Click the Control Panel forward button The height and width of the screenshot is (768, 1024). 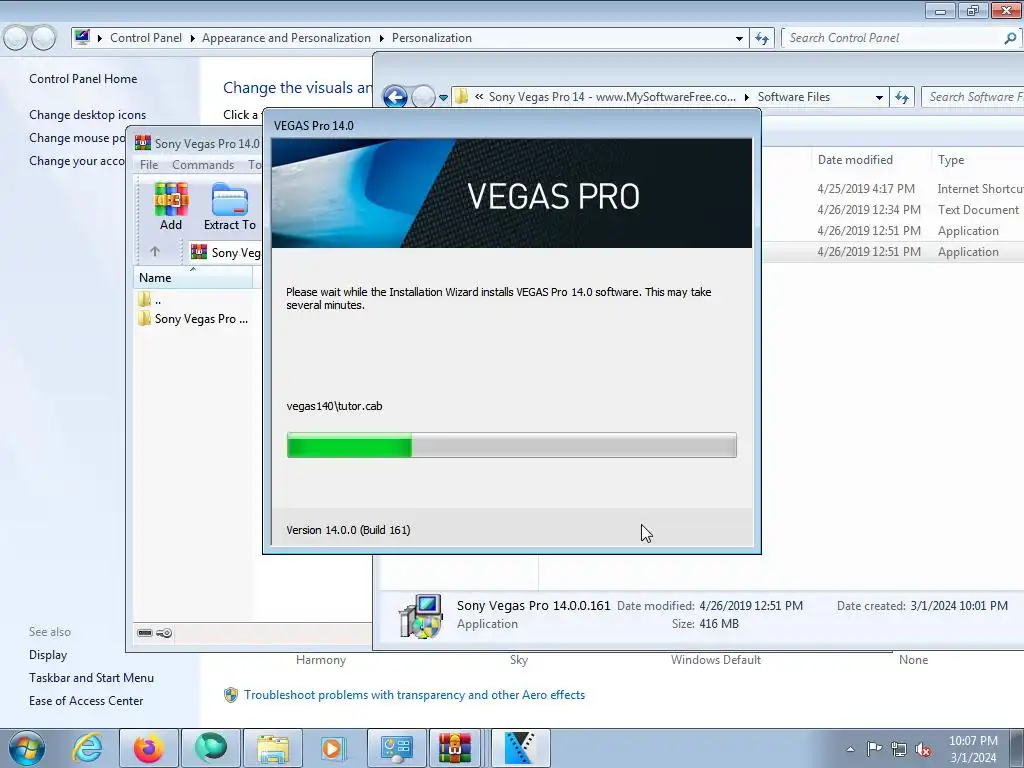pos(44,38)
